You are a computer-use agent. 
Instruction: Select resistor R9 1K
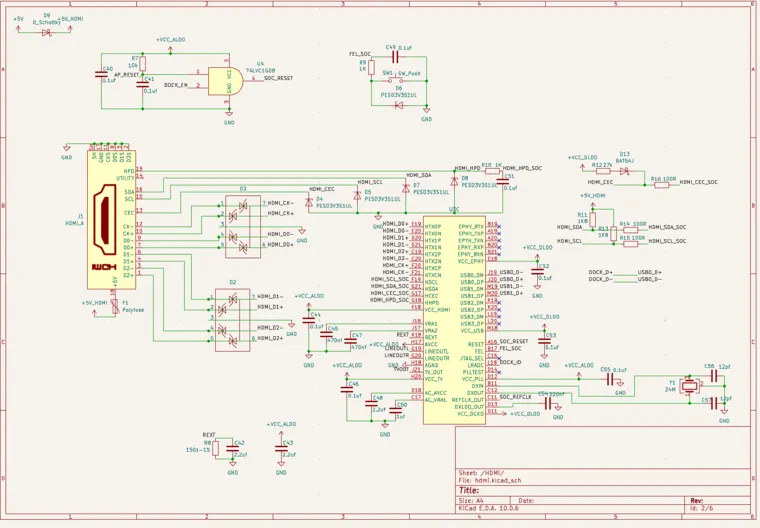371,67
